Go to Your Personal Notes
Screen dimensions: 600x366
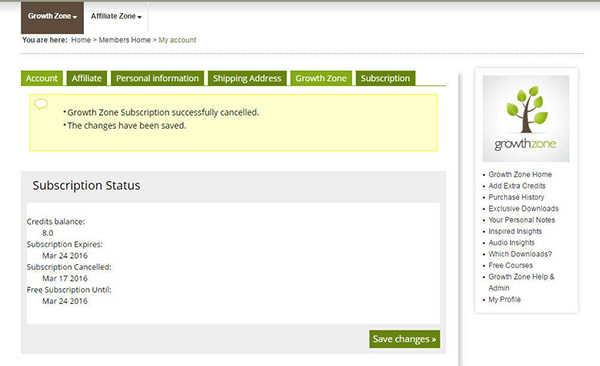[x=522, y=220]
